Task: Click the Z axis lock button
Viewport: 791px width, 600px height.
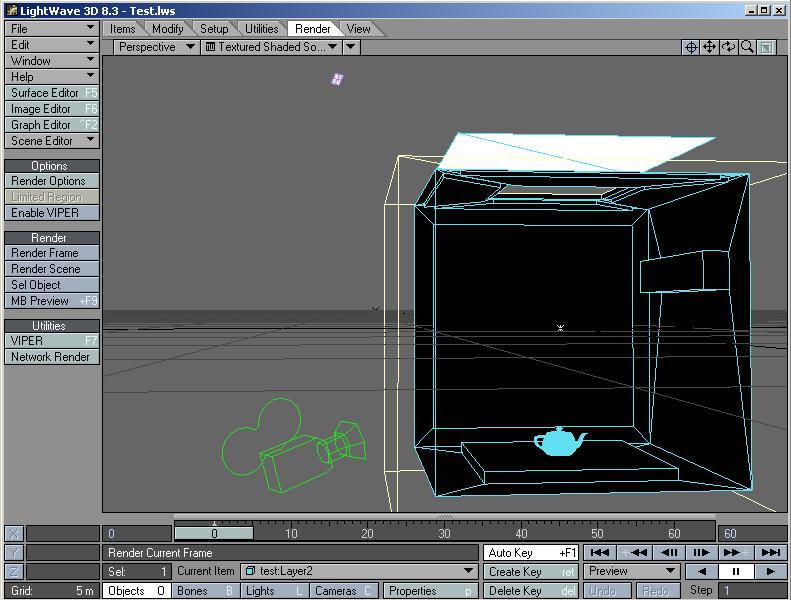Action: [14, 572]
